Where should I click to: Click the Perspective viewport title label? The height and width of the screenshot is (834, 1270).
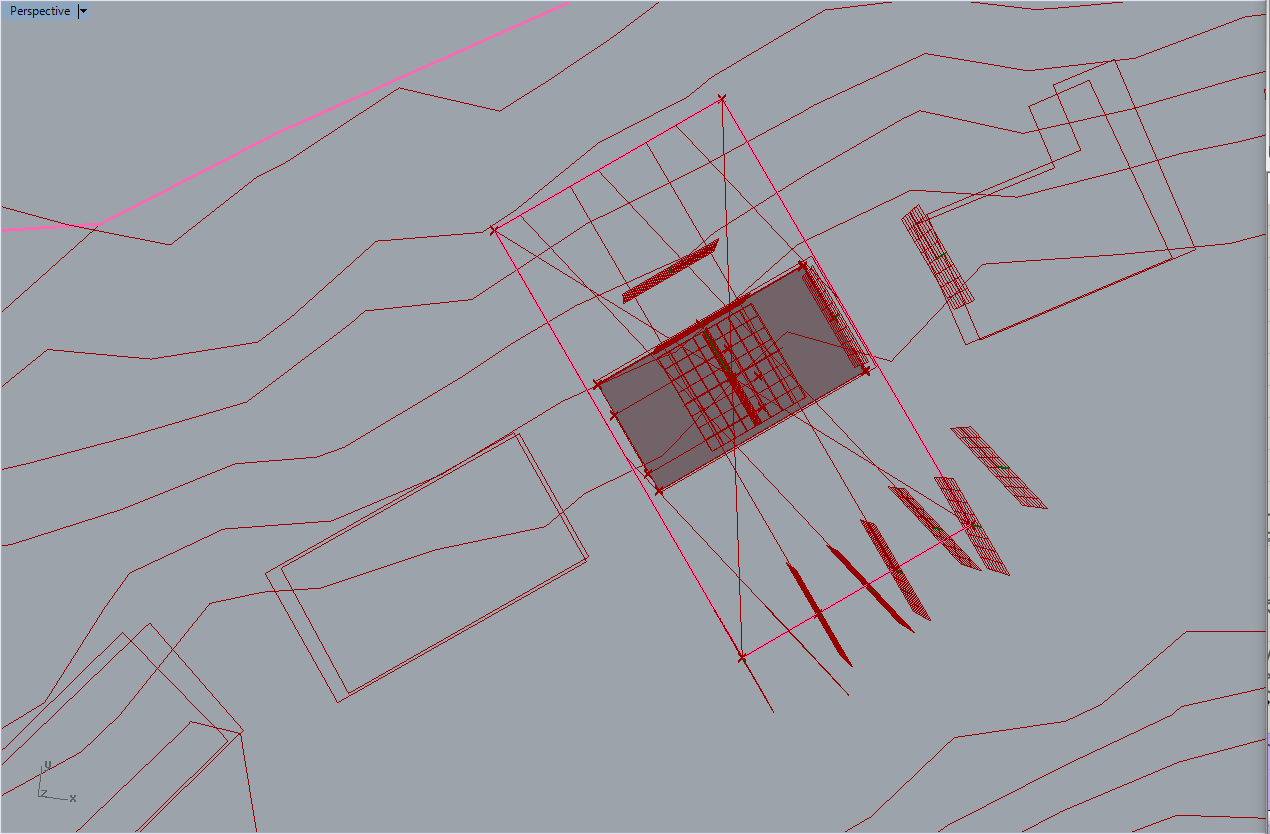click(40, 11)
